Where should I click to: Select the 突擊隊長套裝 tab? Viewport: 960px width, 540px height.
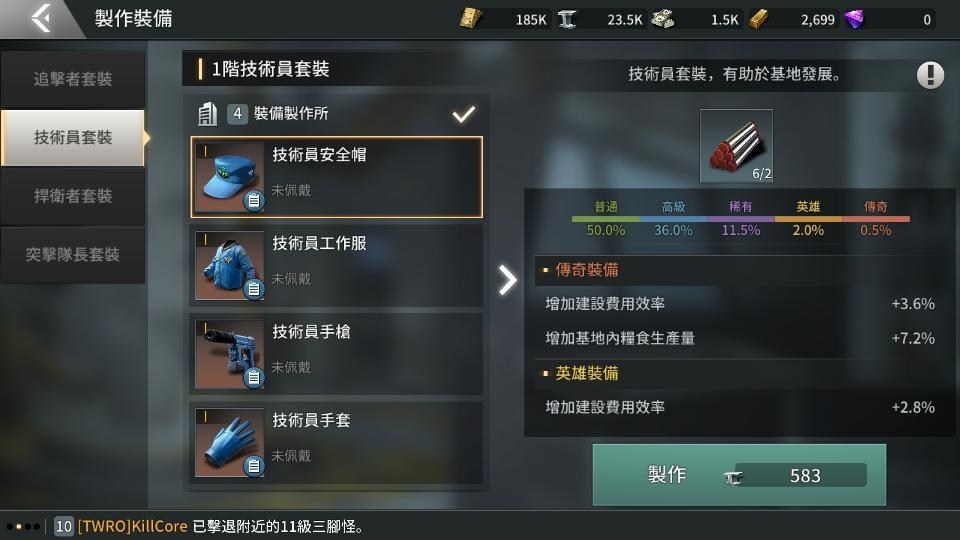[73, 255]
